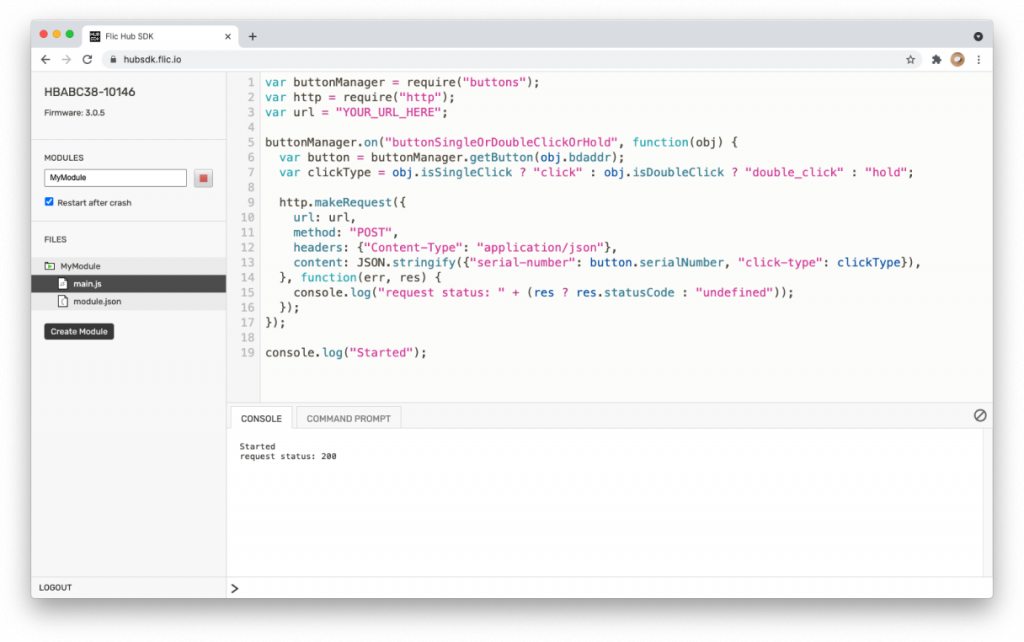This screenshot has height=642, width=1024.
Task: Open the main.js file
Action: pyautogui.click(x=86, y=284)
